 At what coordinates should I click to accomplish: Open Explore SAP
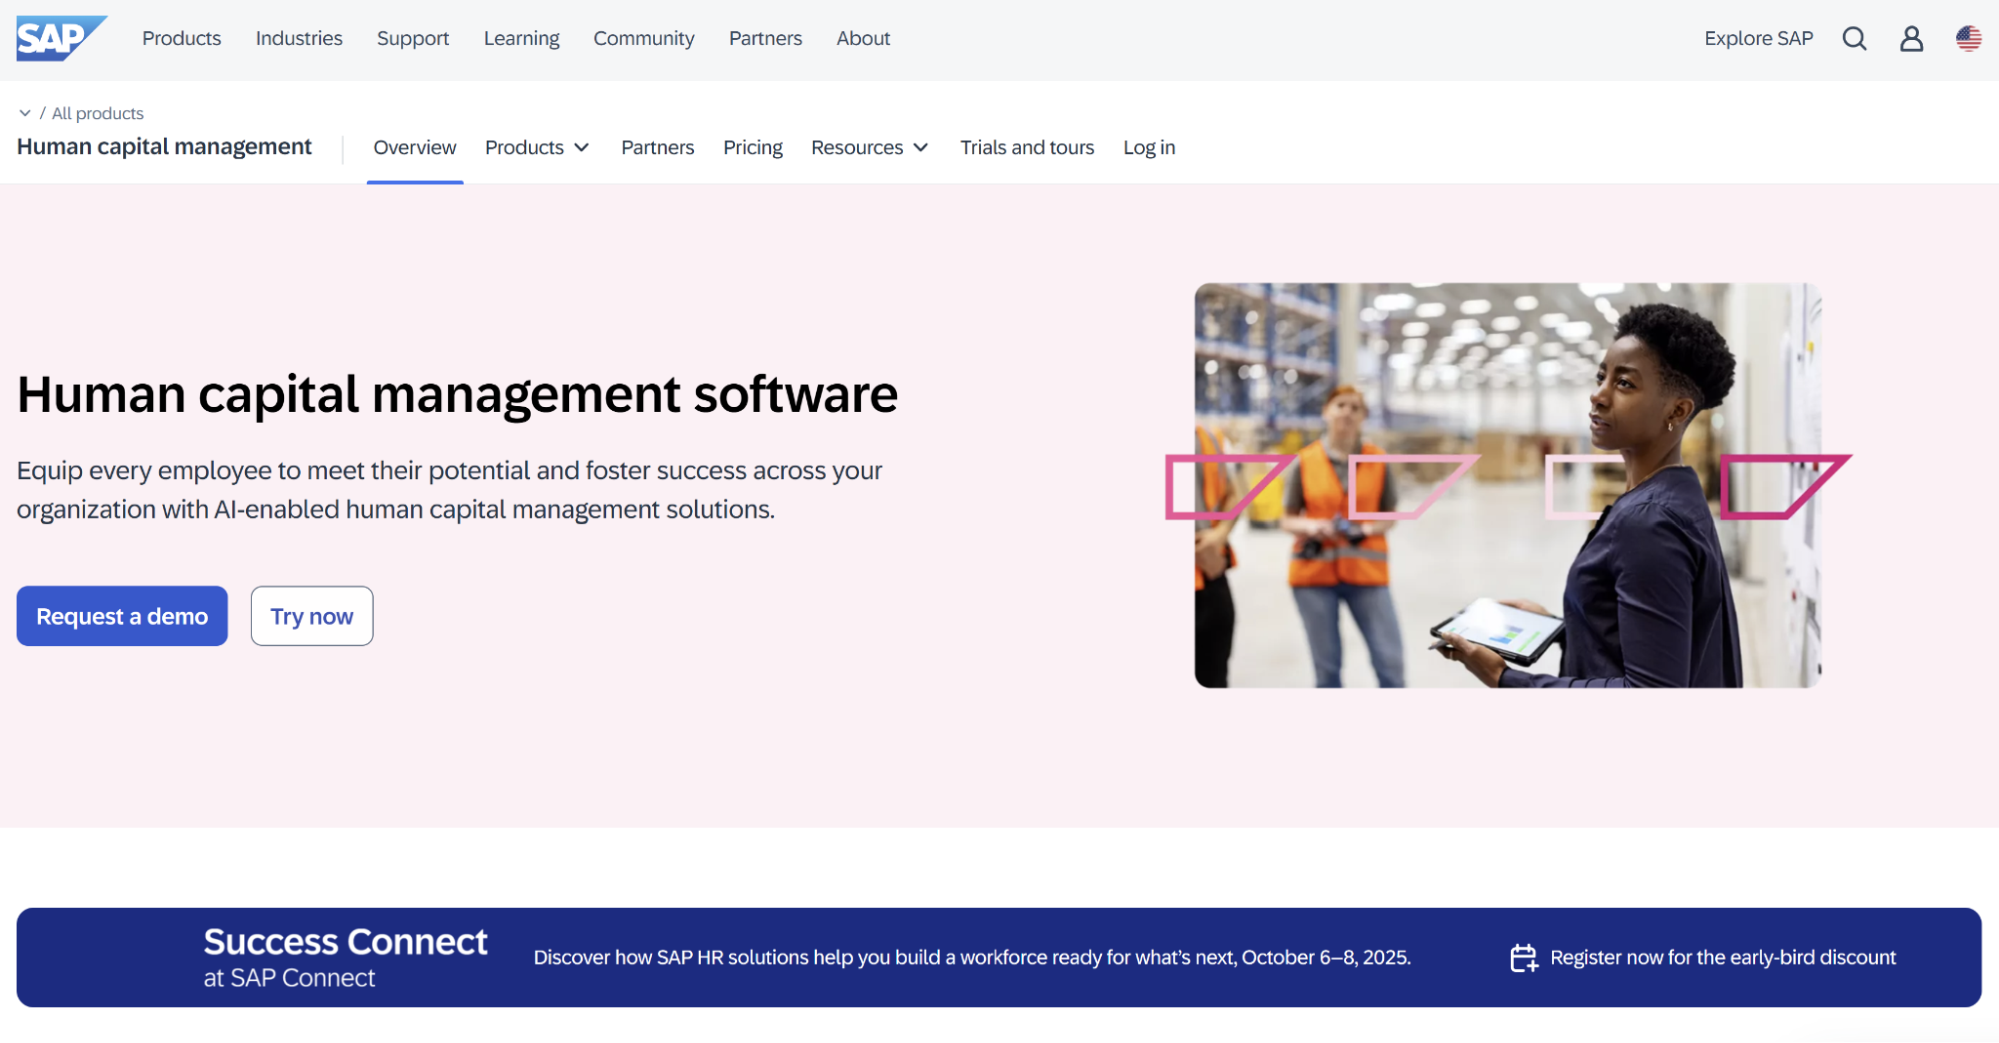(x=1758, y=38)
